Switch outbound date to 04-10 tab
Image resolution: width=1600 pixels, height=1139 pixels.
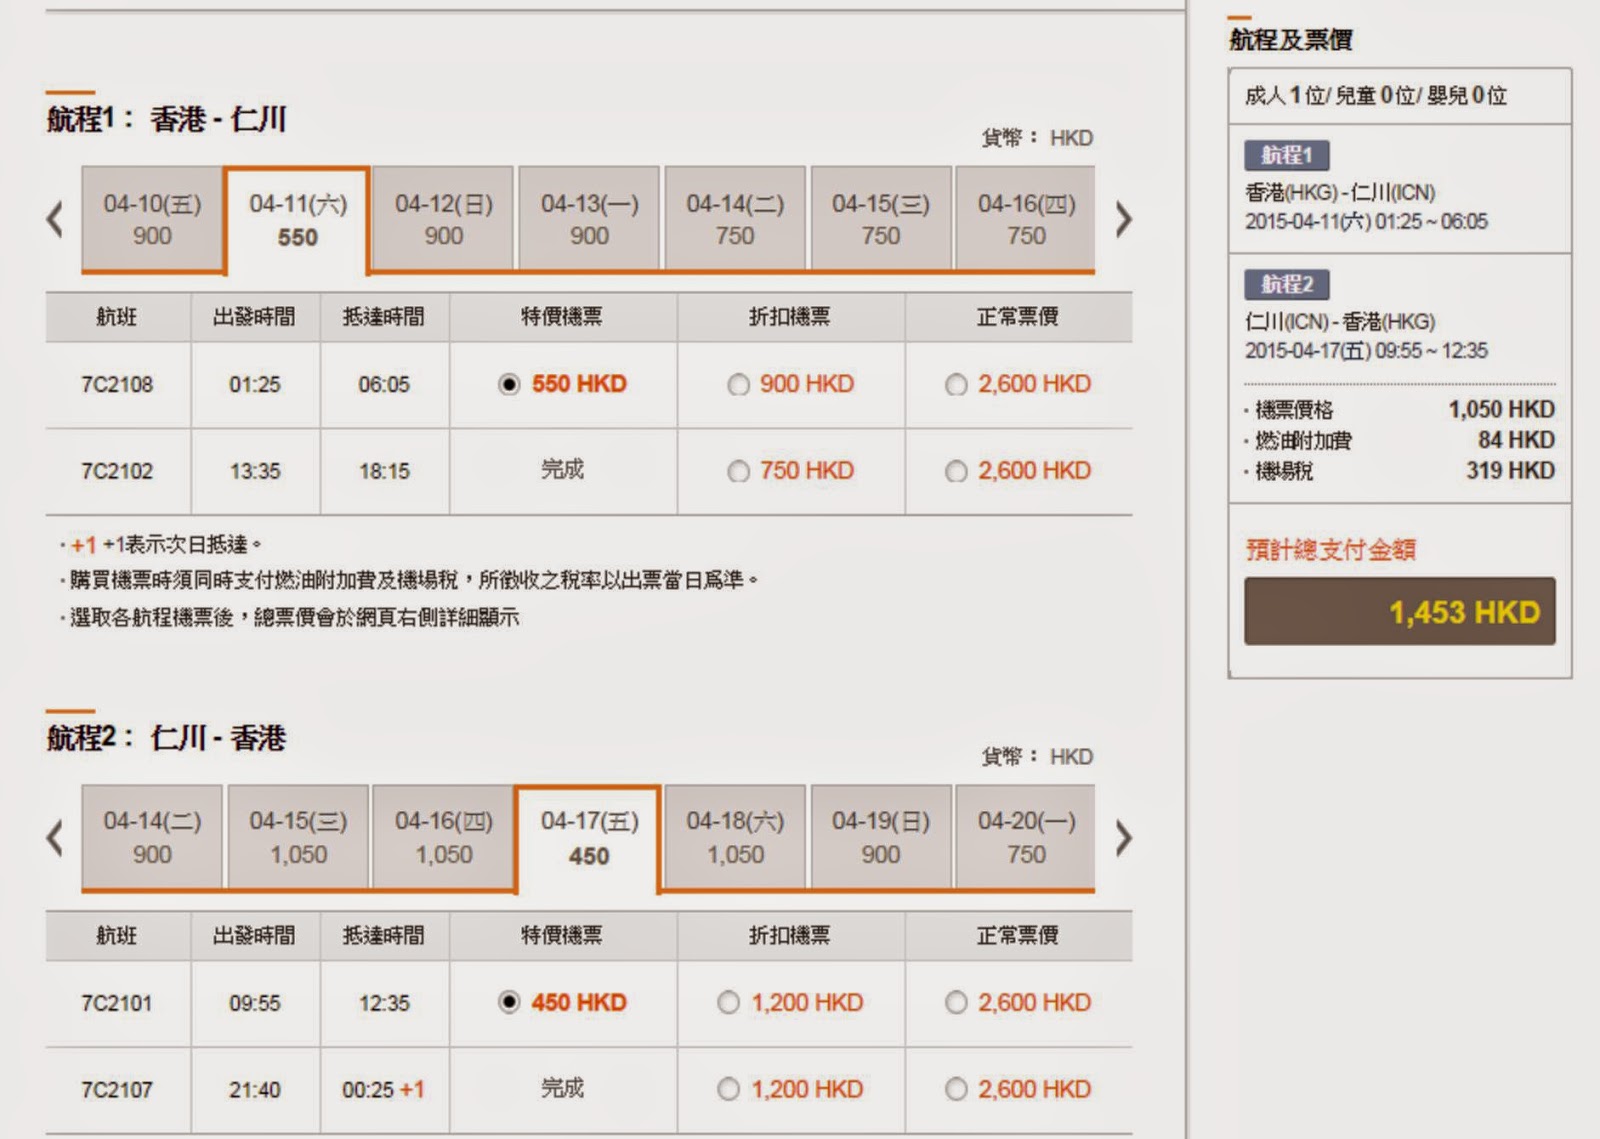[x=152, y=219]
